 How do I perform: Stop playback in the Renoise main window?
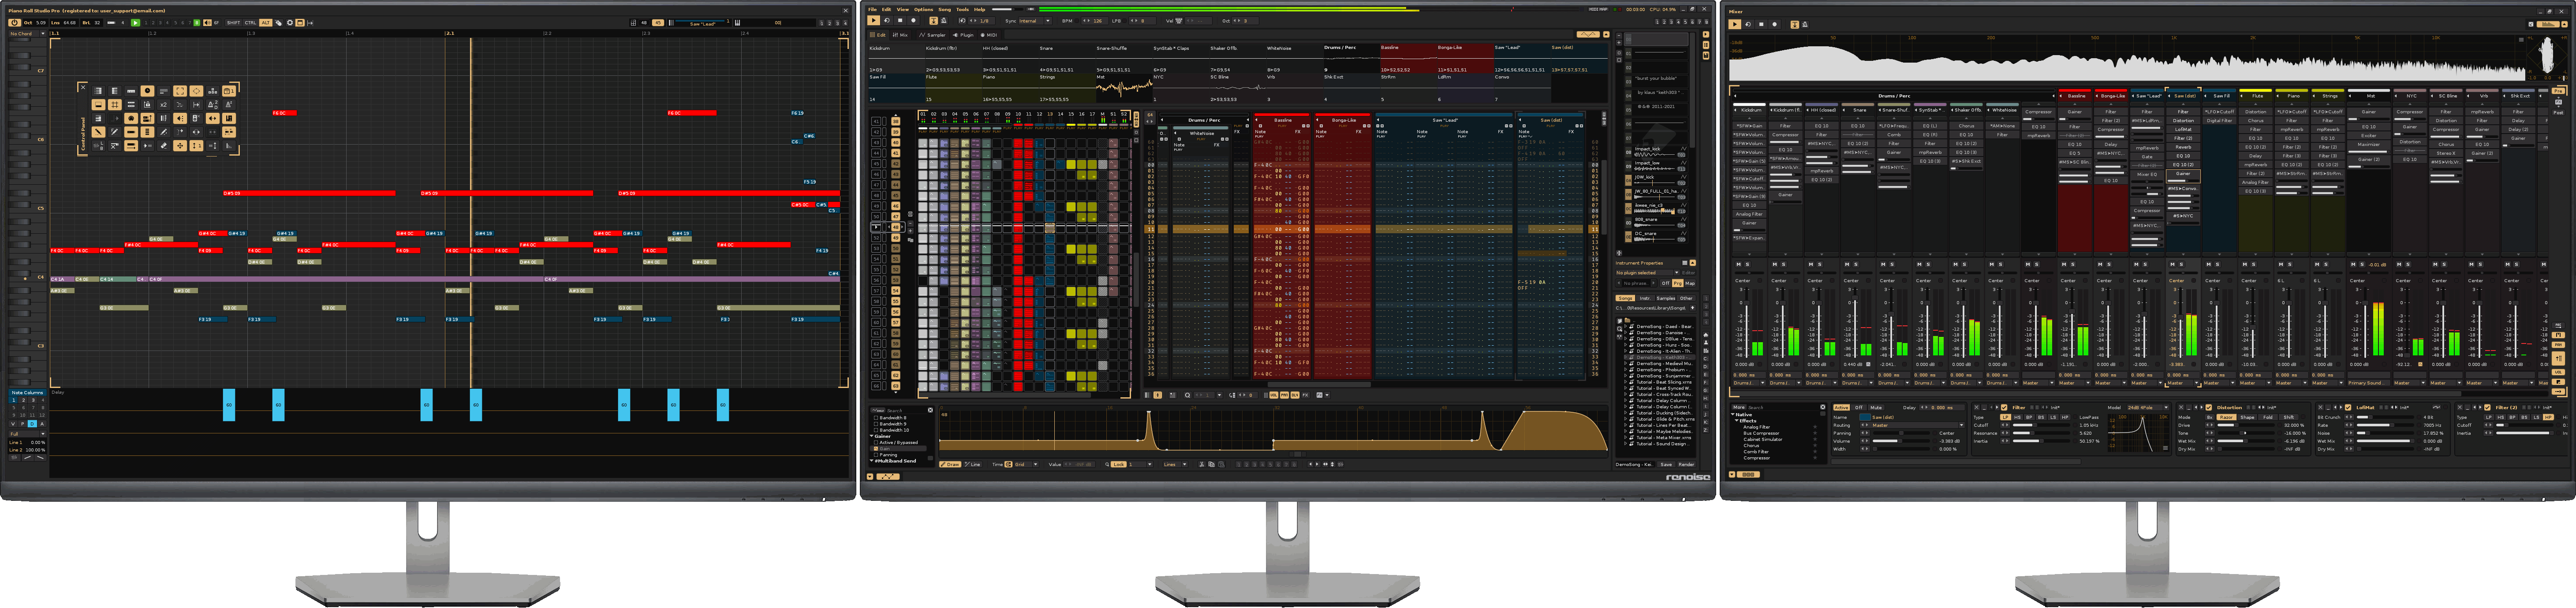click(x=899, y=20)
